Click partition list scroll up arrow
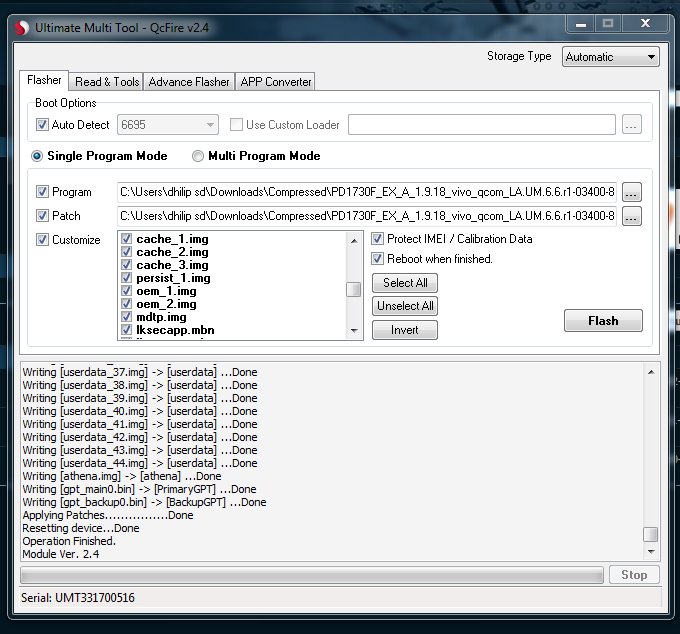Image resolution: width=680 pixels, height=634 pixels. 354,241
